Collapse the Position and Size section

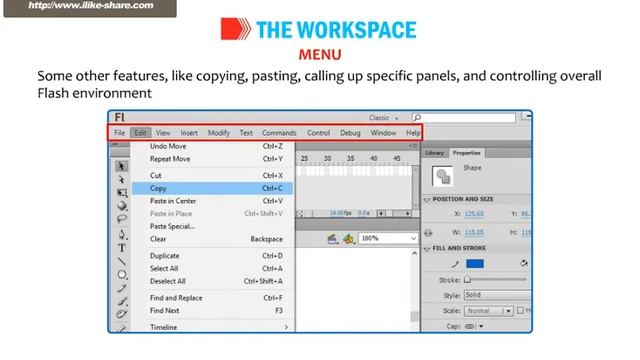point(427,200)
